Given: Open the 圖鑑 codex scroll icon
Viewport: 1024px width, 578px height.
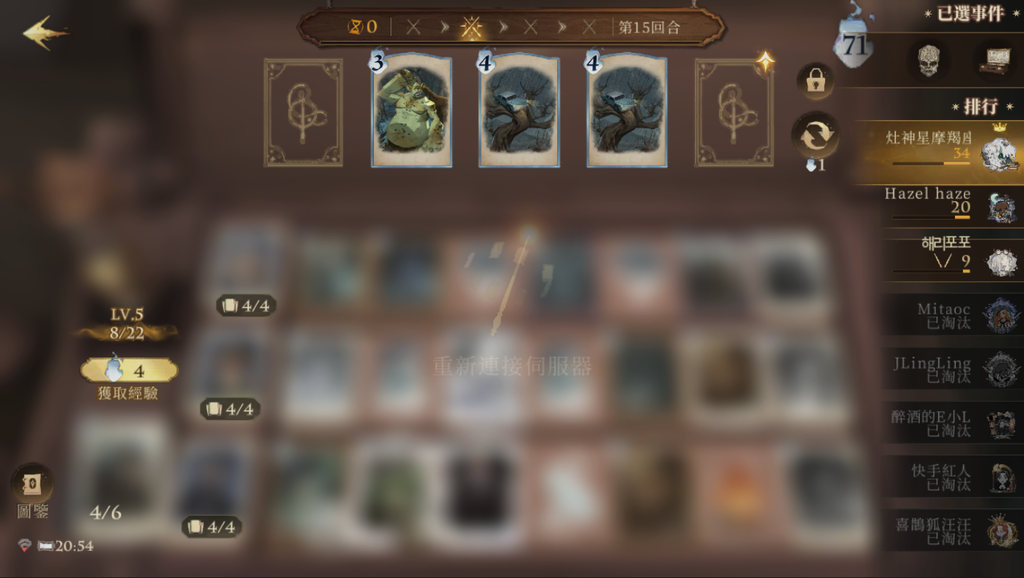Looking at the screenshot, I should 31,484.
